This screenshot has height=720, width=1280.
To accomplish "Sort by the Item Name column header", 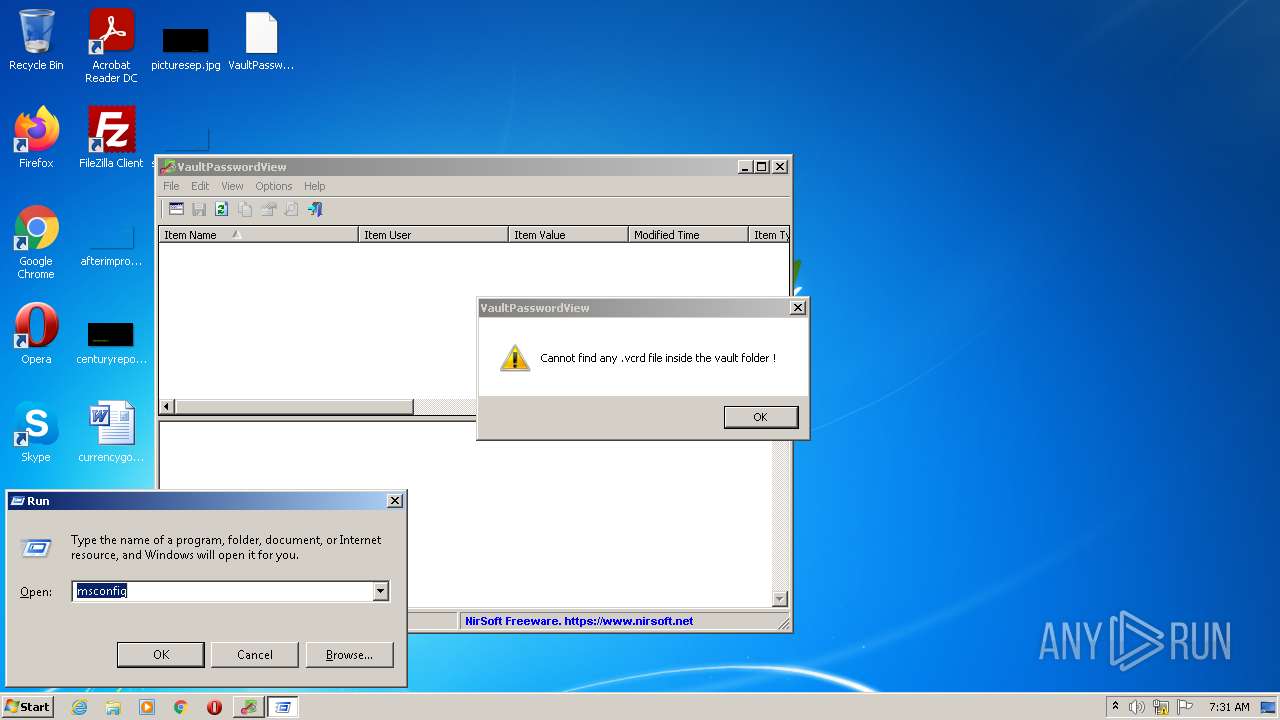I will point(258,235).
